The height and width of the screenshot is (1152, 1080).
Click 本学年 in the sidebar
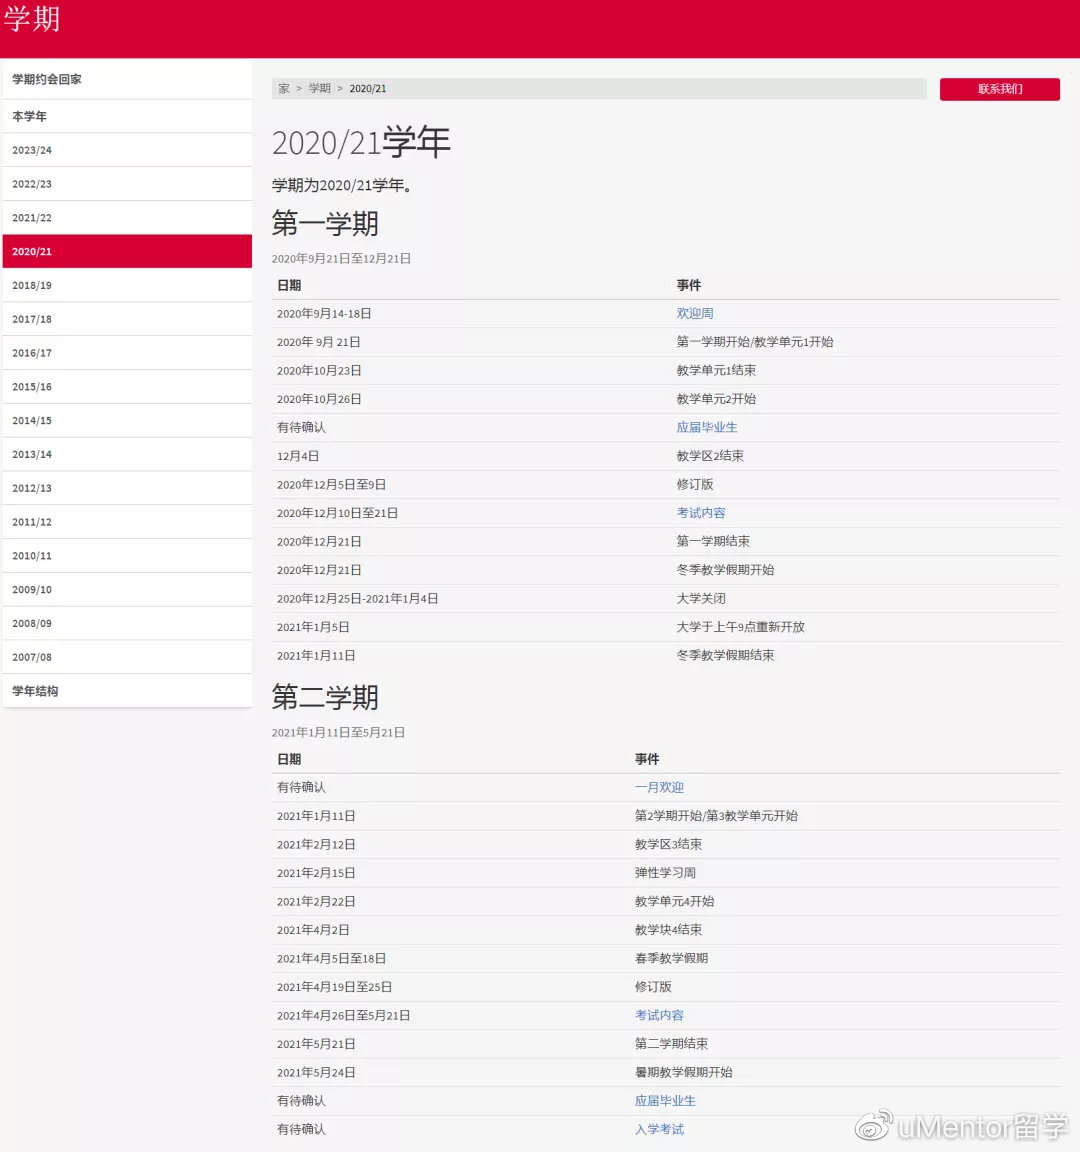click(127, 116)
